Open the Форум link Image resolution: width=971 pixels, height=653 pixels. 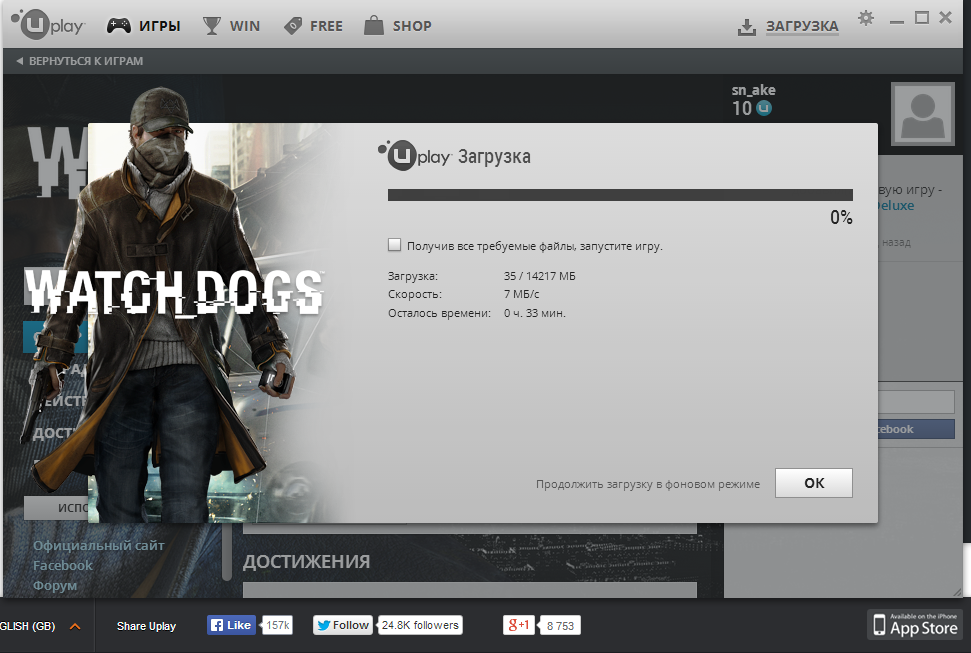pos(55,585)
